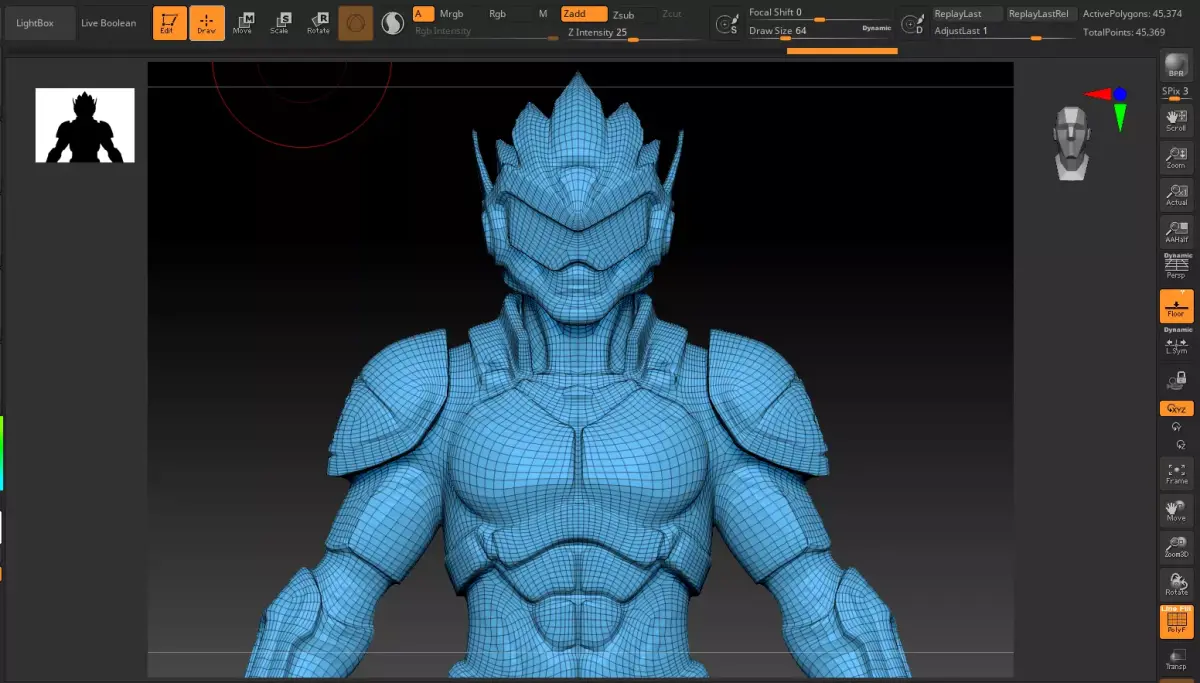
Task: Click the D brush depth icon
Action: click(x=912, y=23)
